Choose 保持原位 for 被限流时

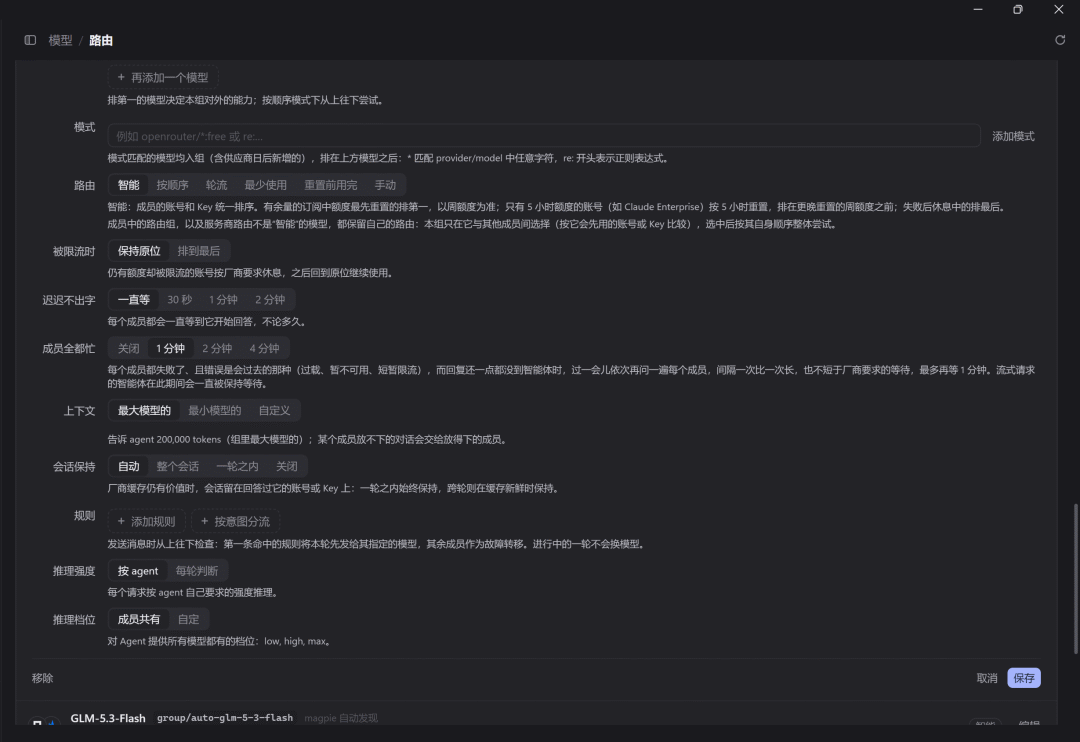tap(138, 251)
